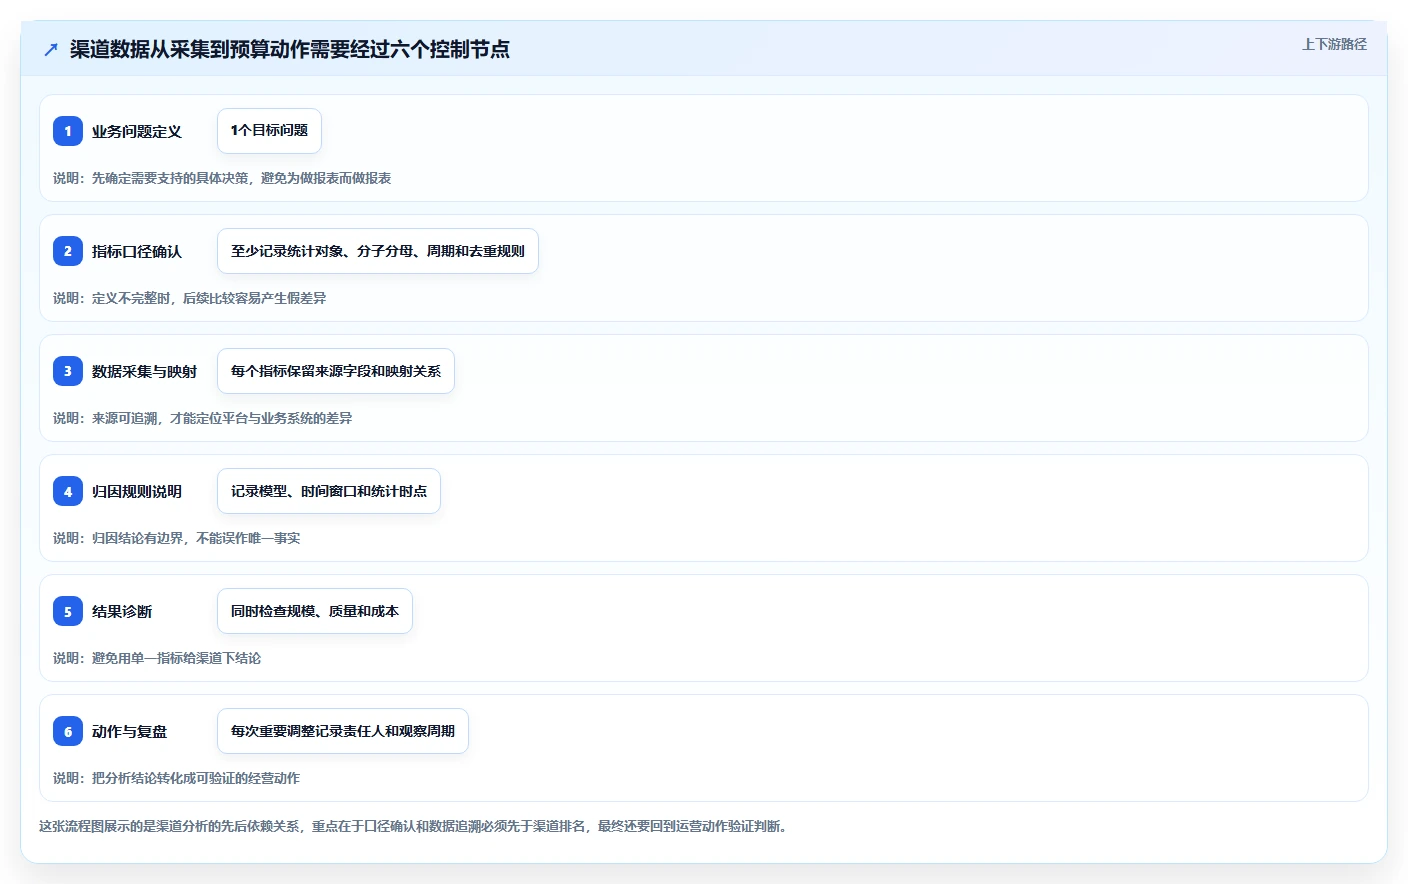
Task: Click the note 来源可追溯，才能定位平台与业务系统的差异
Action: tap(222, 418)
